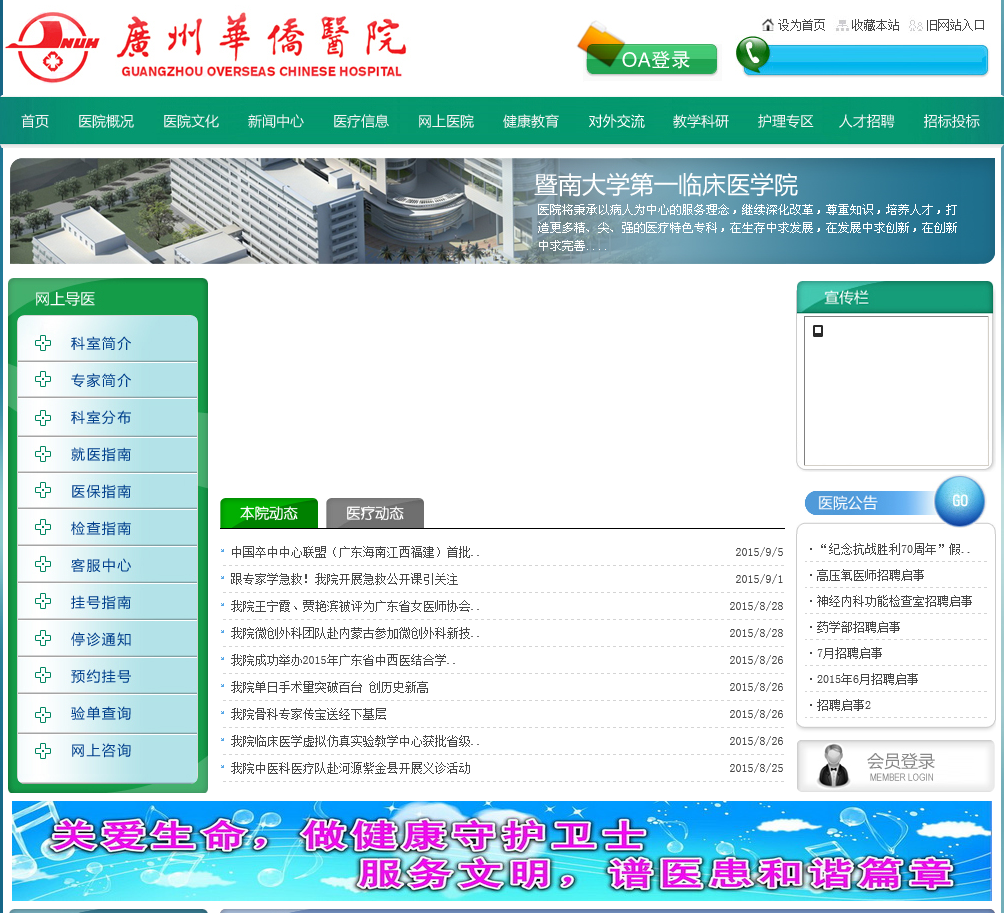This screenshot has width=1004, height=913.
Task: Switch to the 本院动态 tab
Action: (x=269, y=513)
